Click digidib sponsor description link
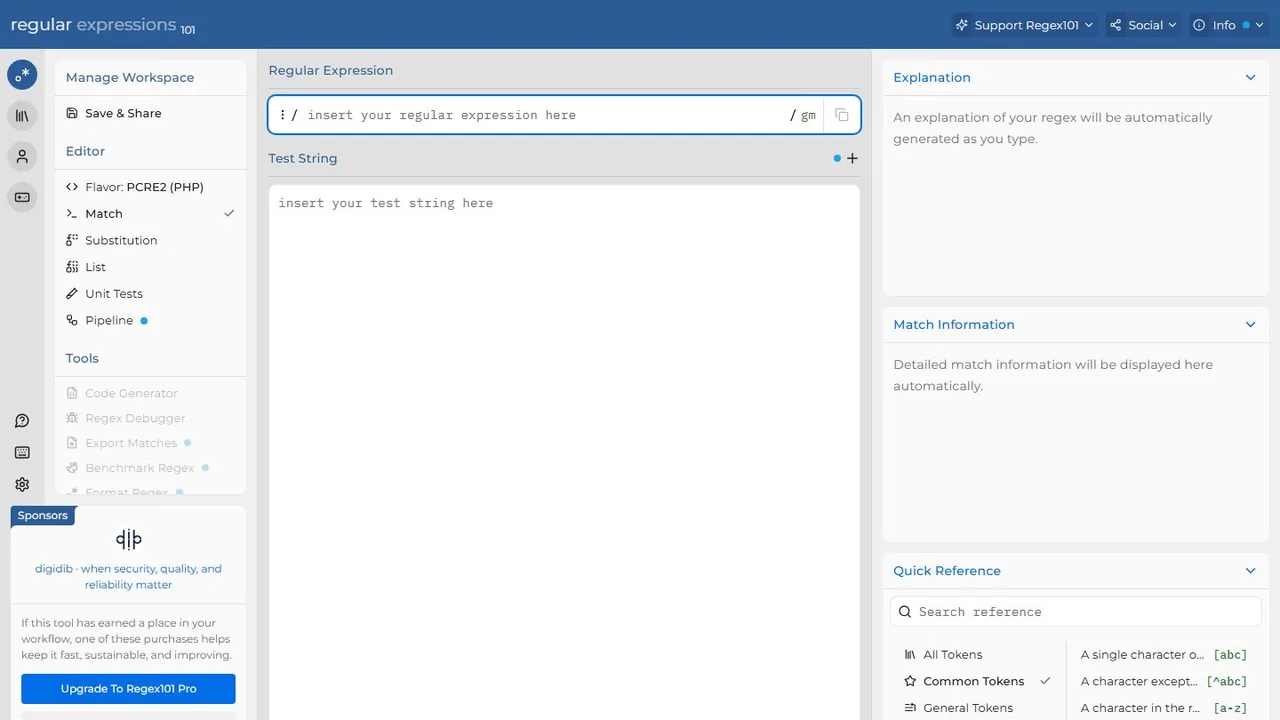Viewport: 1280px width, 720px height. tap(128, 576)
